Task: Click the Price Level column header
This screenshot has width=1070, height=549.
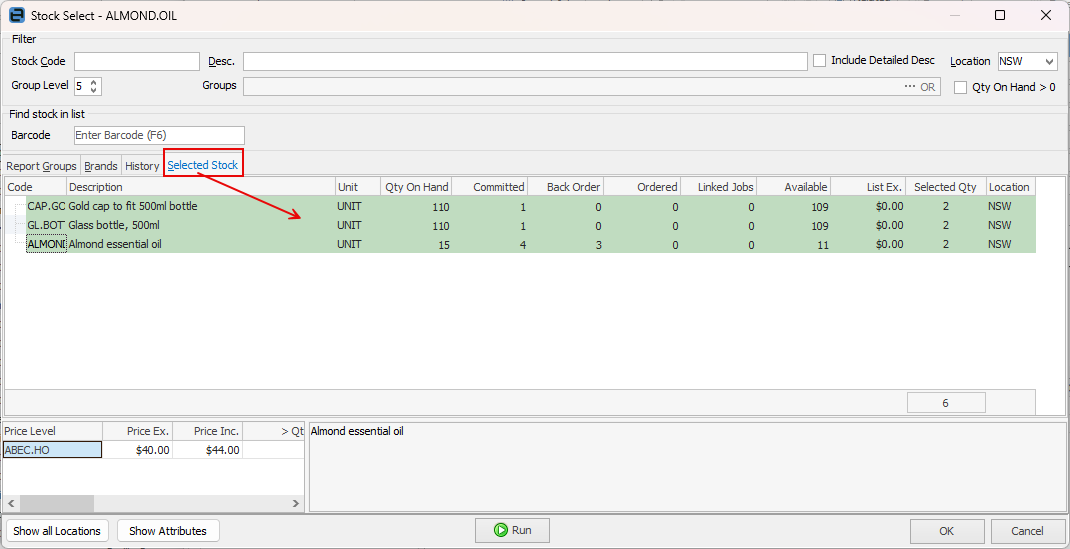Action: [53, 431]
